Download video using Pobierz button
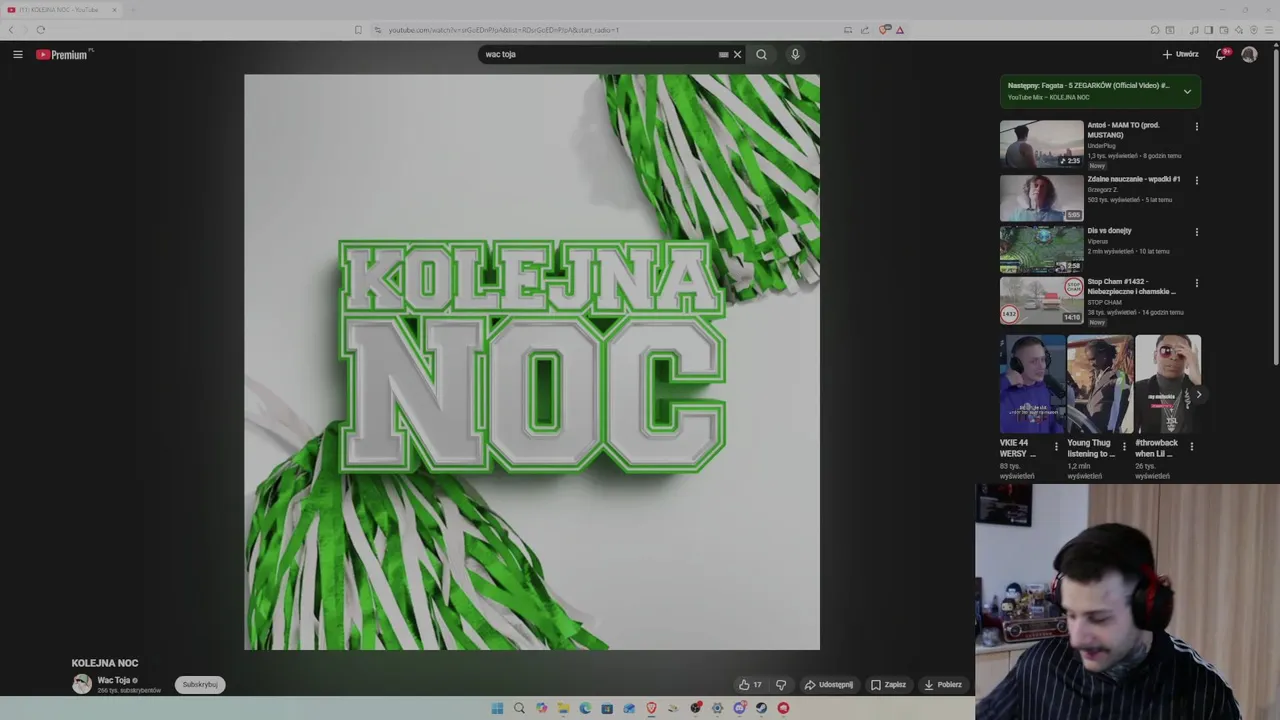Image resolution: width=1280 pixels, height=720 pixels. [x=943, y=685]
